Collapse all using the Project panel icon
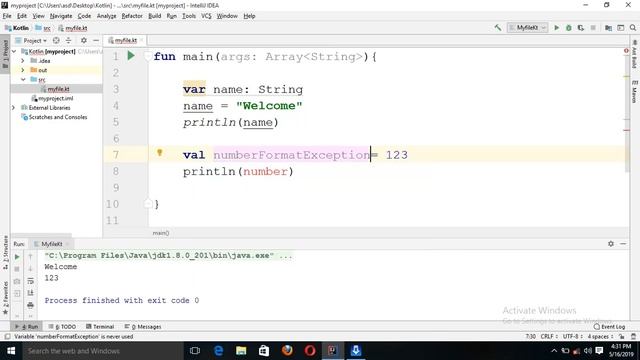Viewport: 640px width, 360px height. pos(68,40)
